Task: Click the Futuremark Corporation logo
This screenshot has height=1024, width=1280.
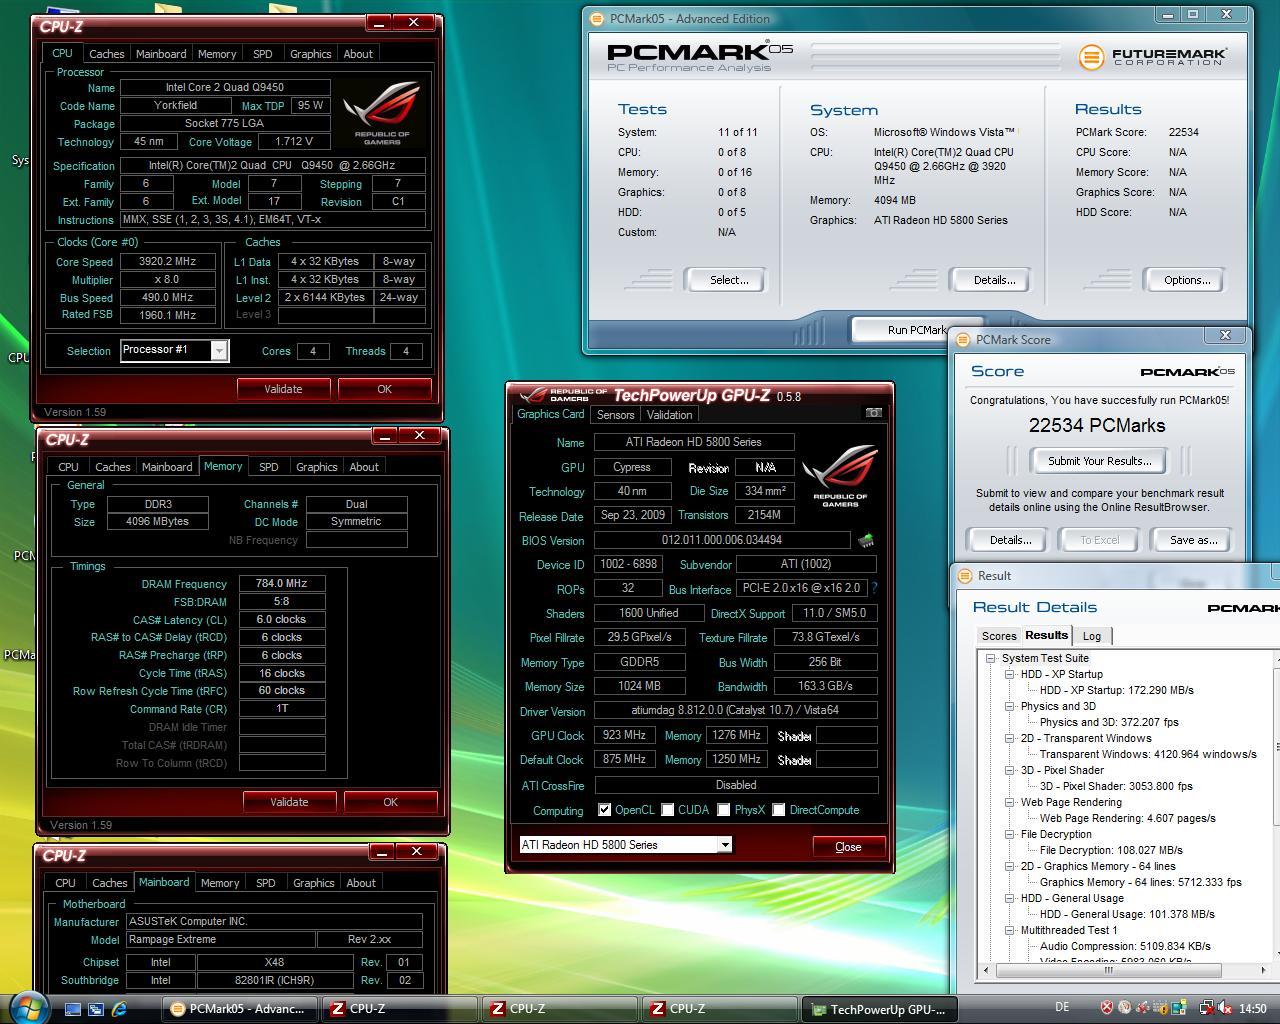Action: [1152, 56]
